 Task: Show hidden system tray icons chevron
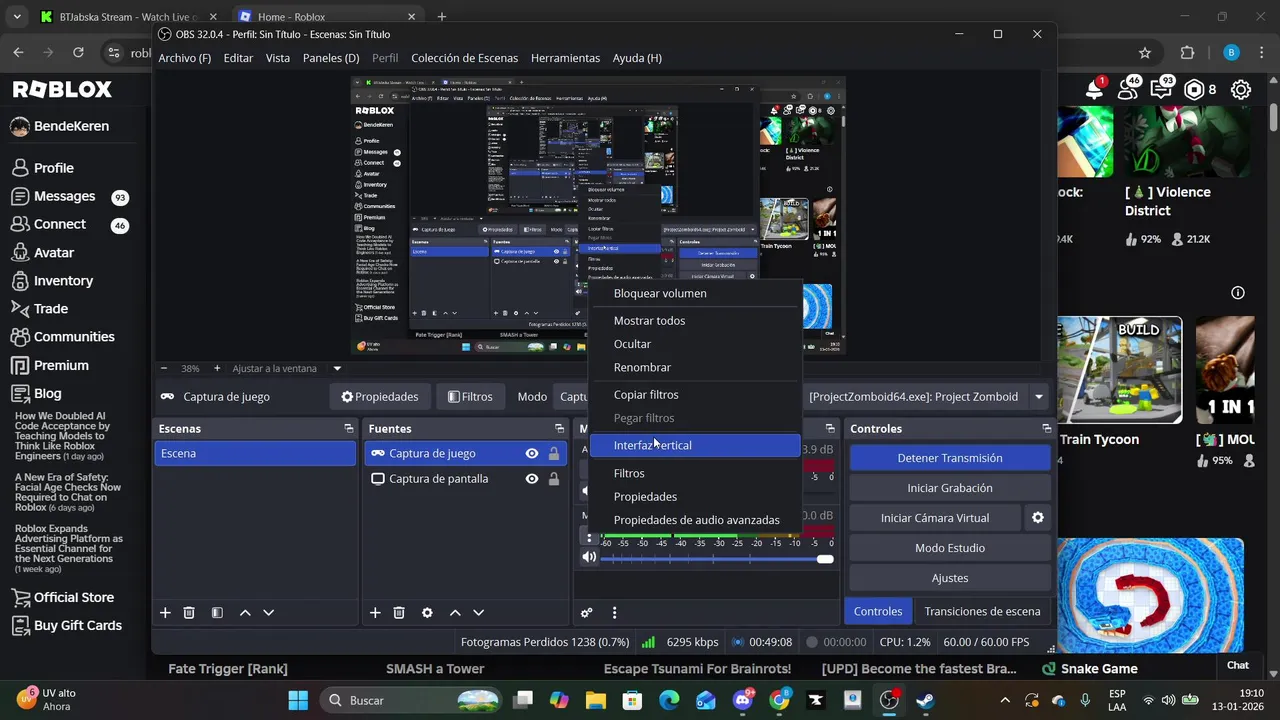pos(1005,700)
